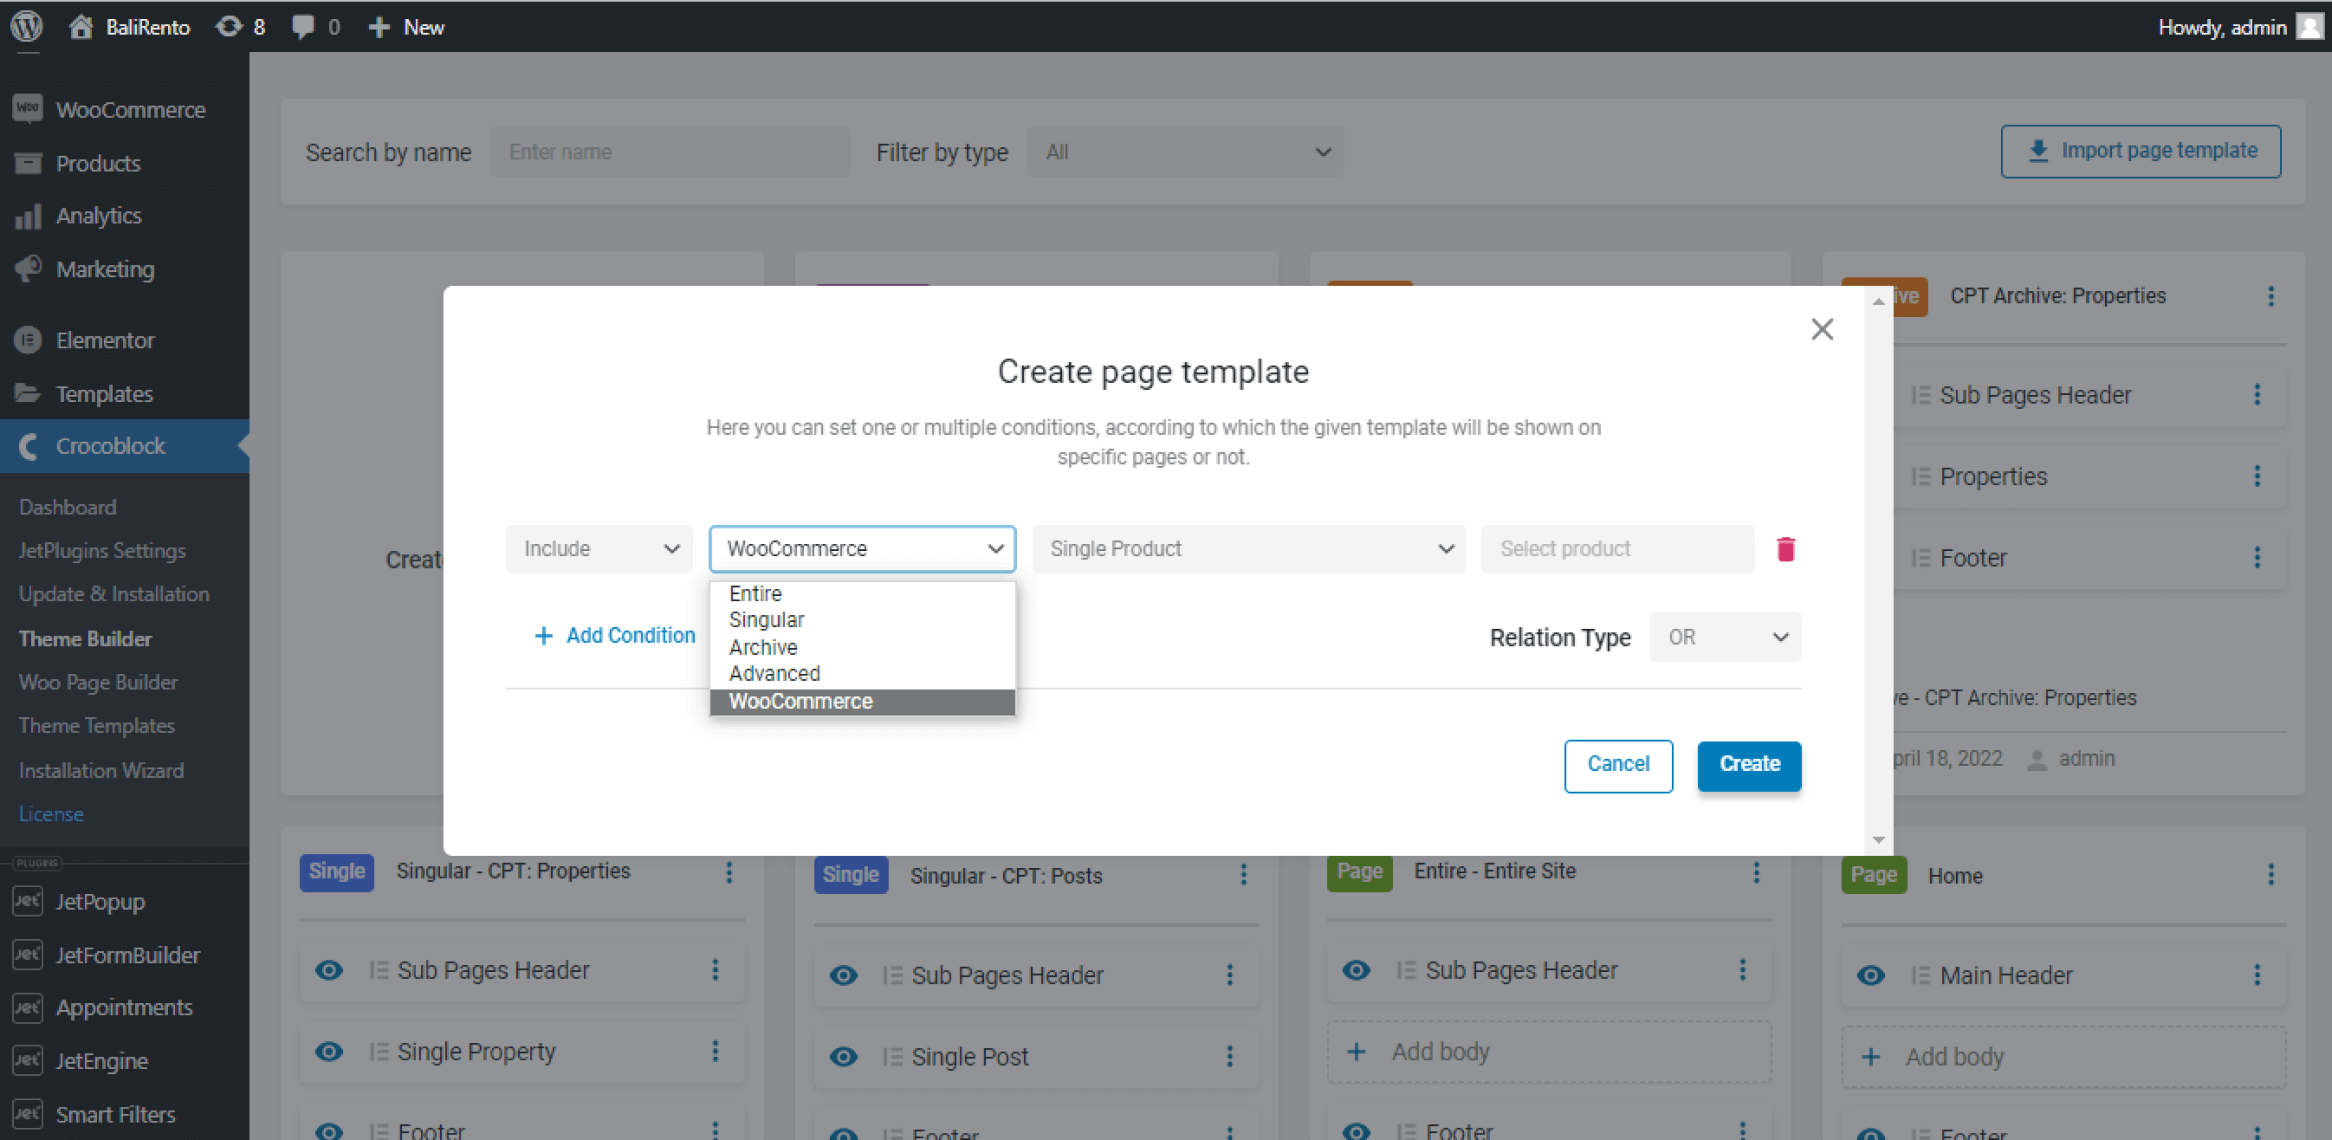Open the License link in sidebar
The height and width of the screenshot is (1140, 2332).
[x=51, y=814]
